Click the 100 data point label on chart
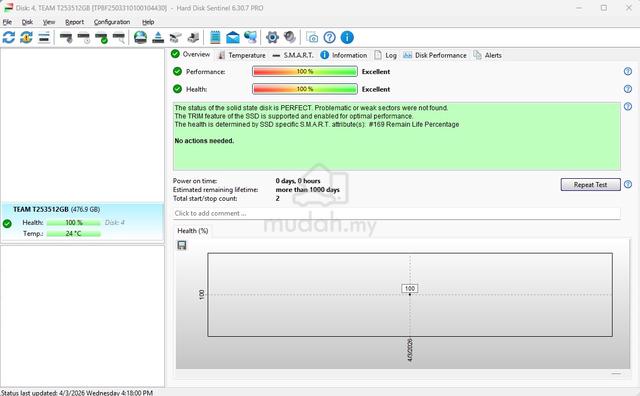Image resolution: width=640 pixels, height=396 pixels. (410, 289)
